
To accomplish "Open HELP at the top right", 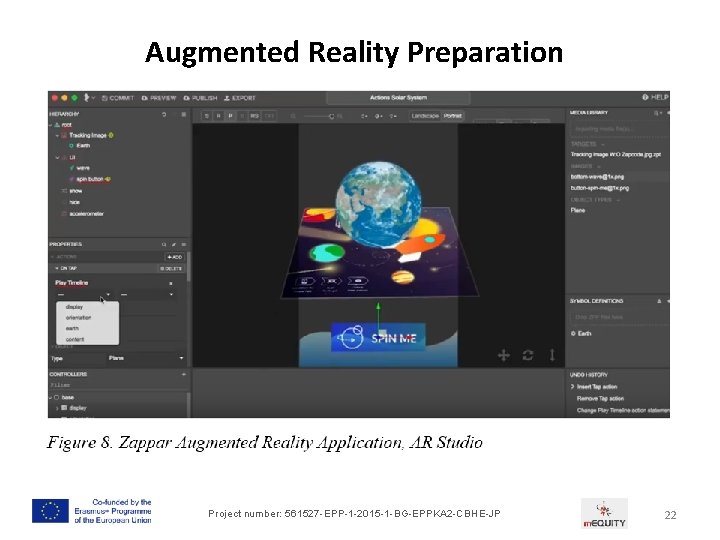I will 655,97.
